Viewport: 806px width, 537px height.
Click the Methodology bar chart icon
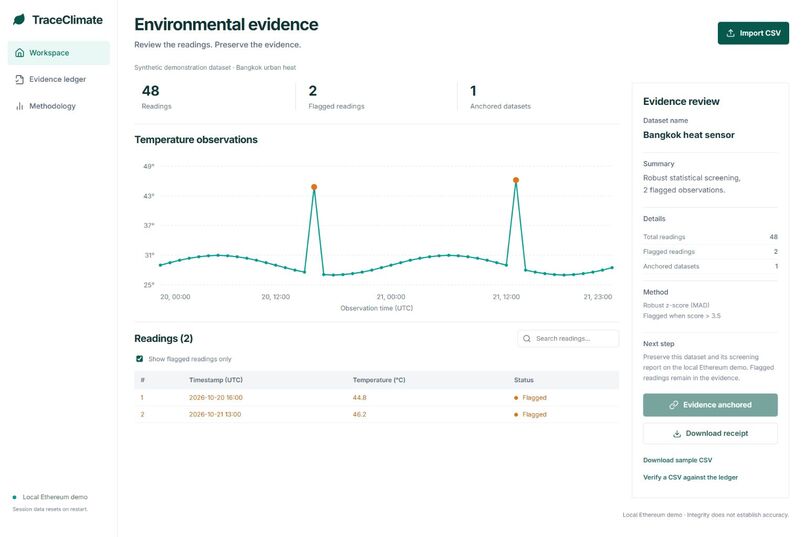[x=20, y=106]
